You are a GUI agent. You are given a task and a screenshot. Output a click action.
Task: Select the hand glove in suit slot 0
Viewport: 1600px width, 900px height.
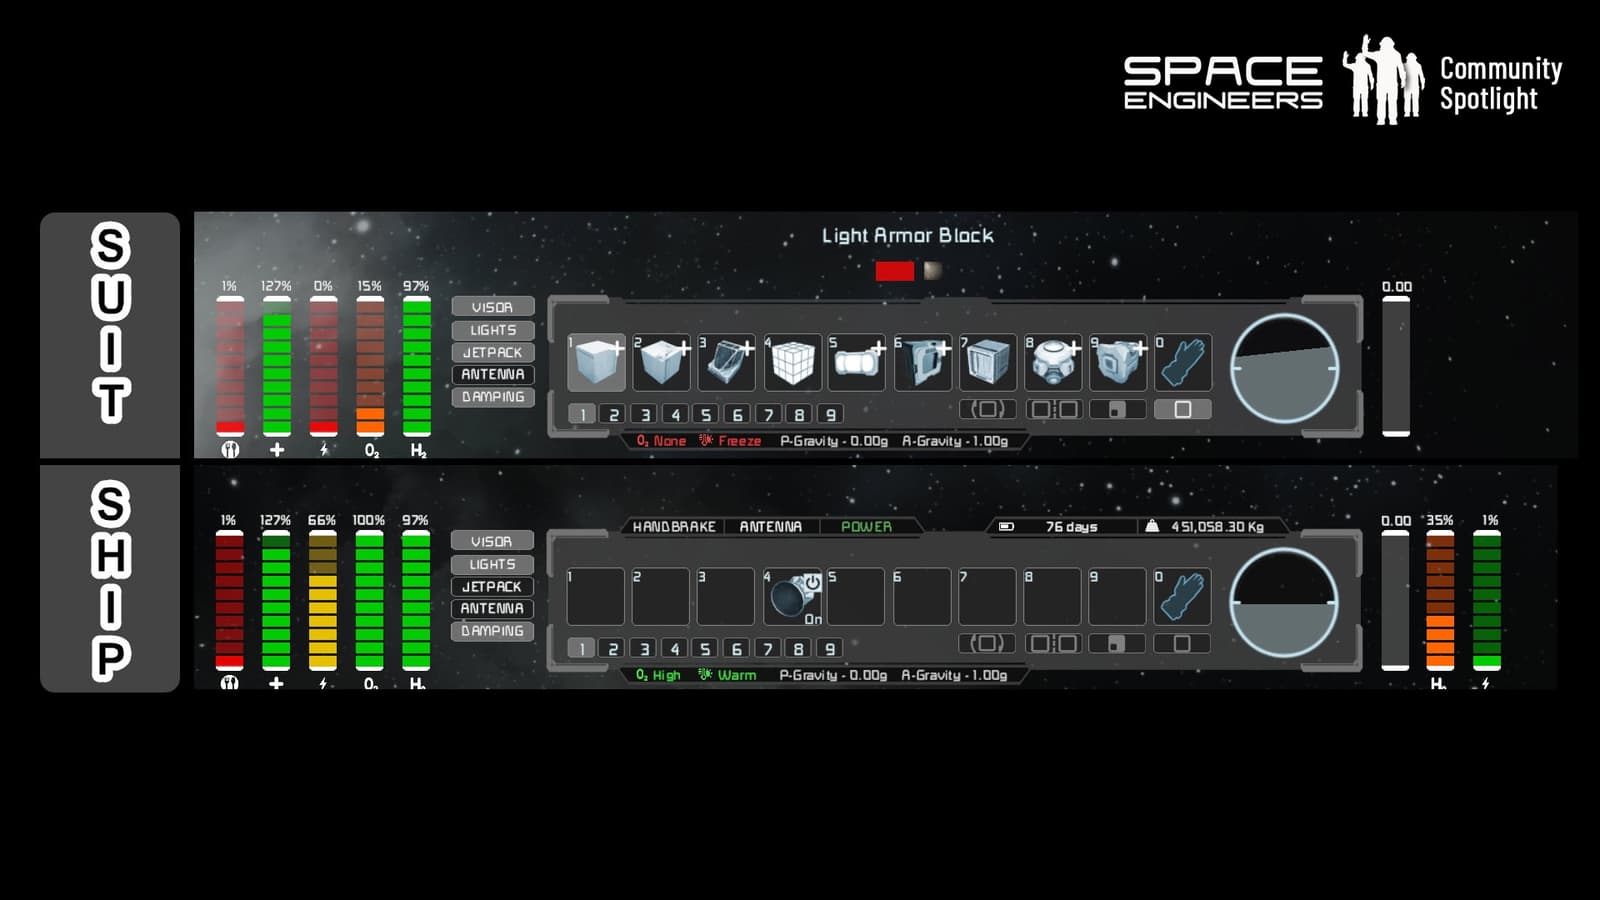click(1183, 362)
